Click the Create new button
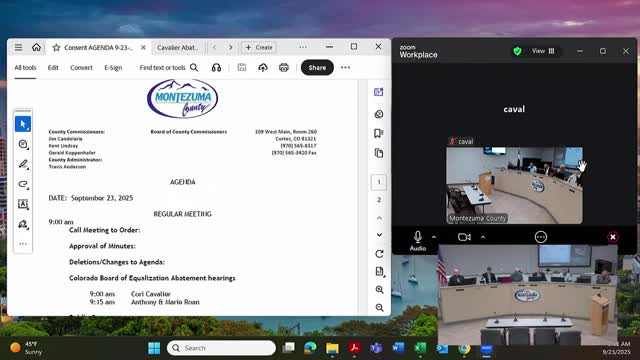Viewport: 640px width, 360px height. [x=259, y=47]
